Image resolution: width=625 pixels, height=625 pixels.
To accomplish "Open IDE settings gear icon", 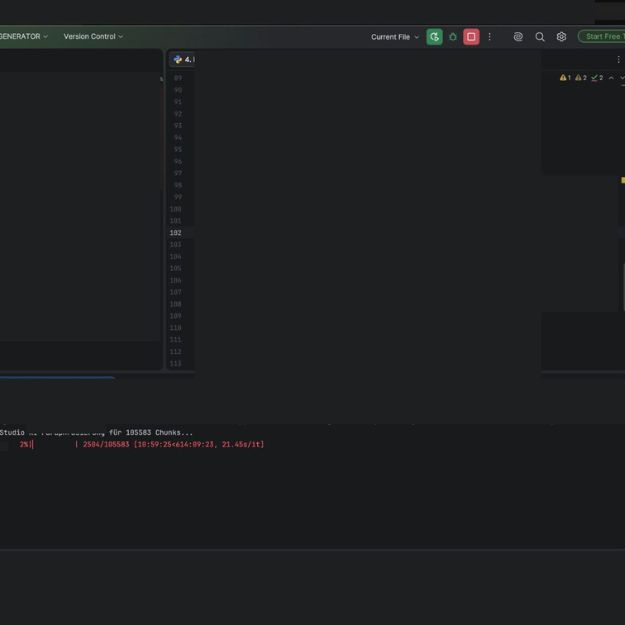I will [x=561, y=37].
